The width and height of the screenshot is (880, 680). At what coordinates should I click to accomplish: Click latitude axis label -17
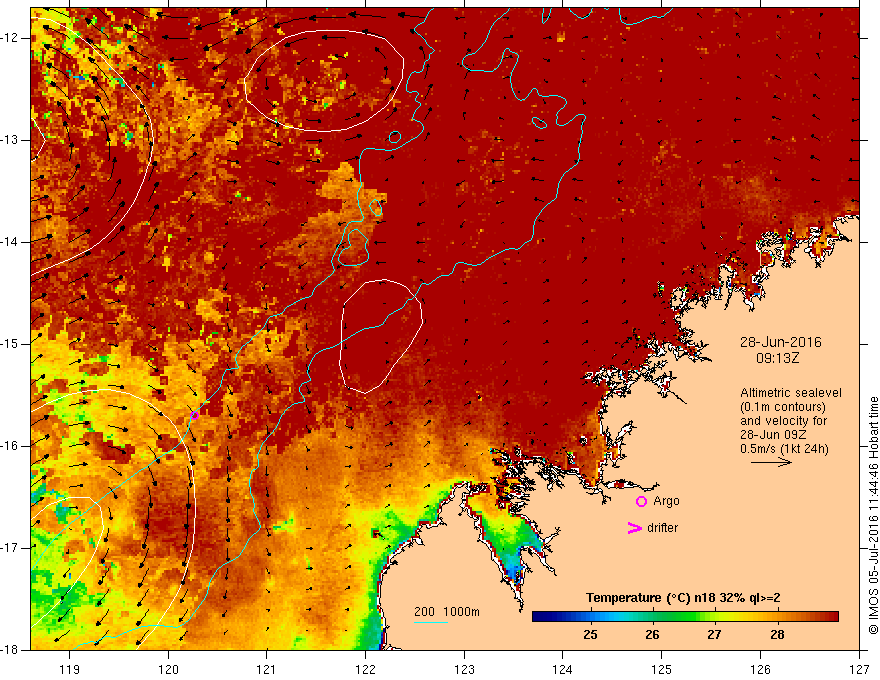pos(11,548)
